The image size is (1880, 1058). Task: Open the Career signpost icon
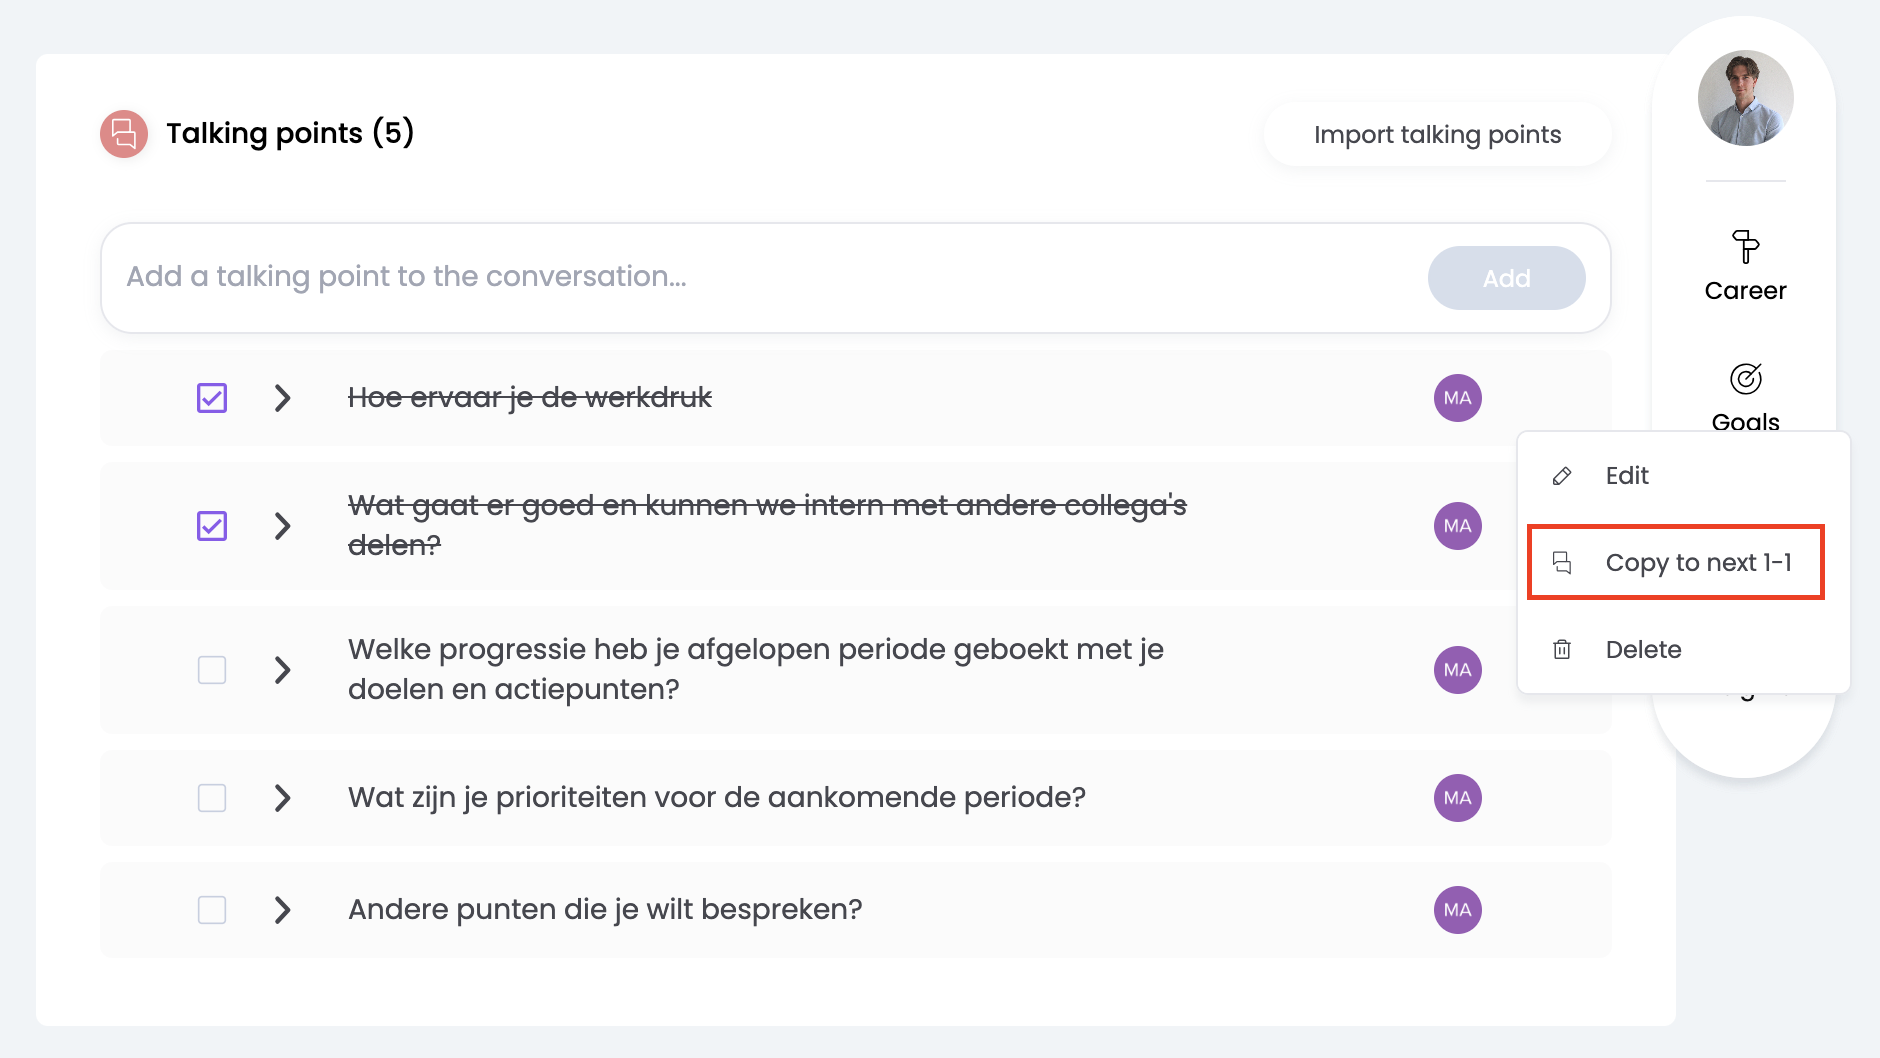1745,247
